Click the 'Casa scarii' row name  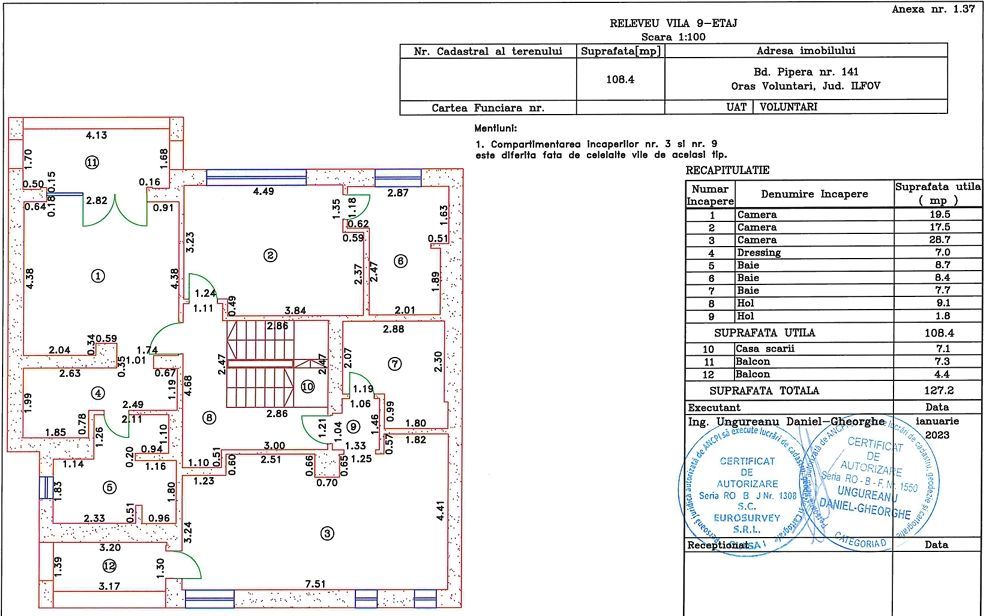[765, 349]
